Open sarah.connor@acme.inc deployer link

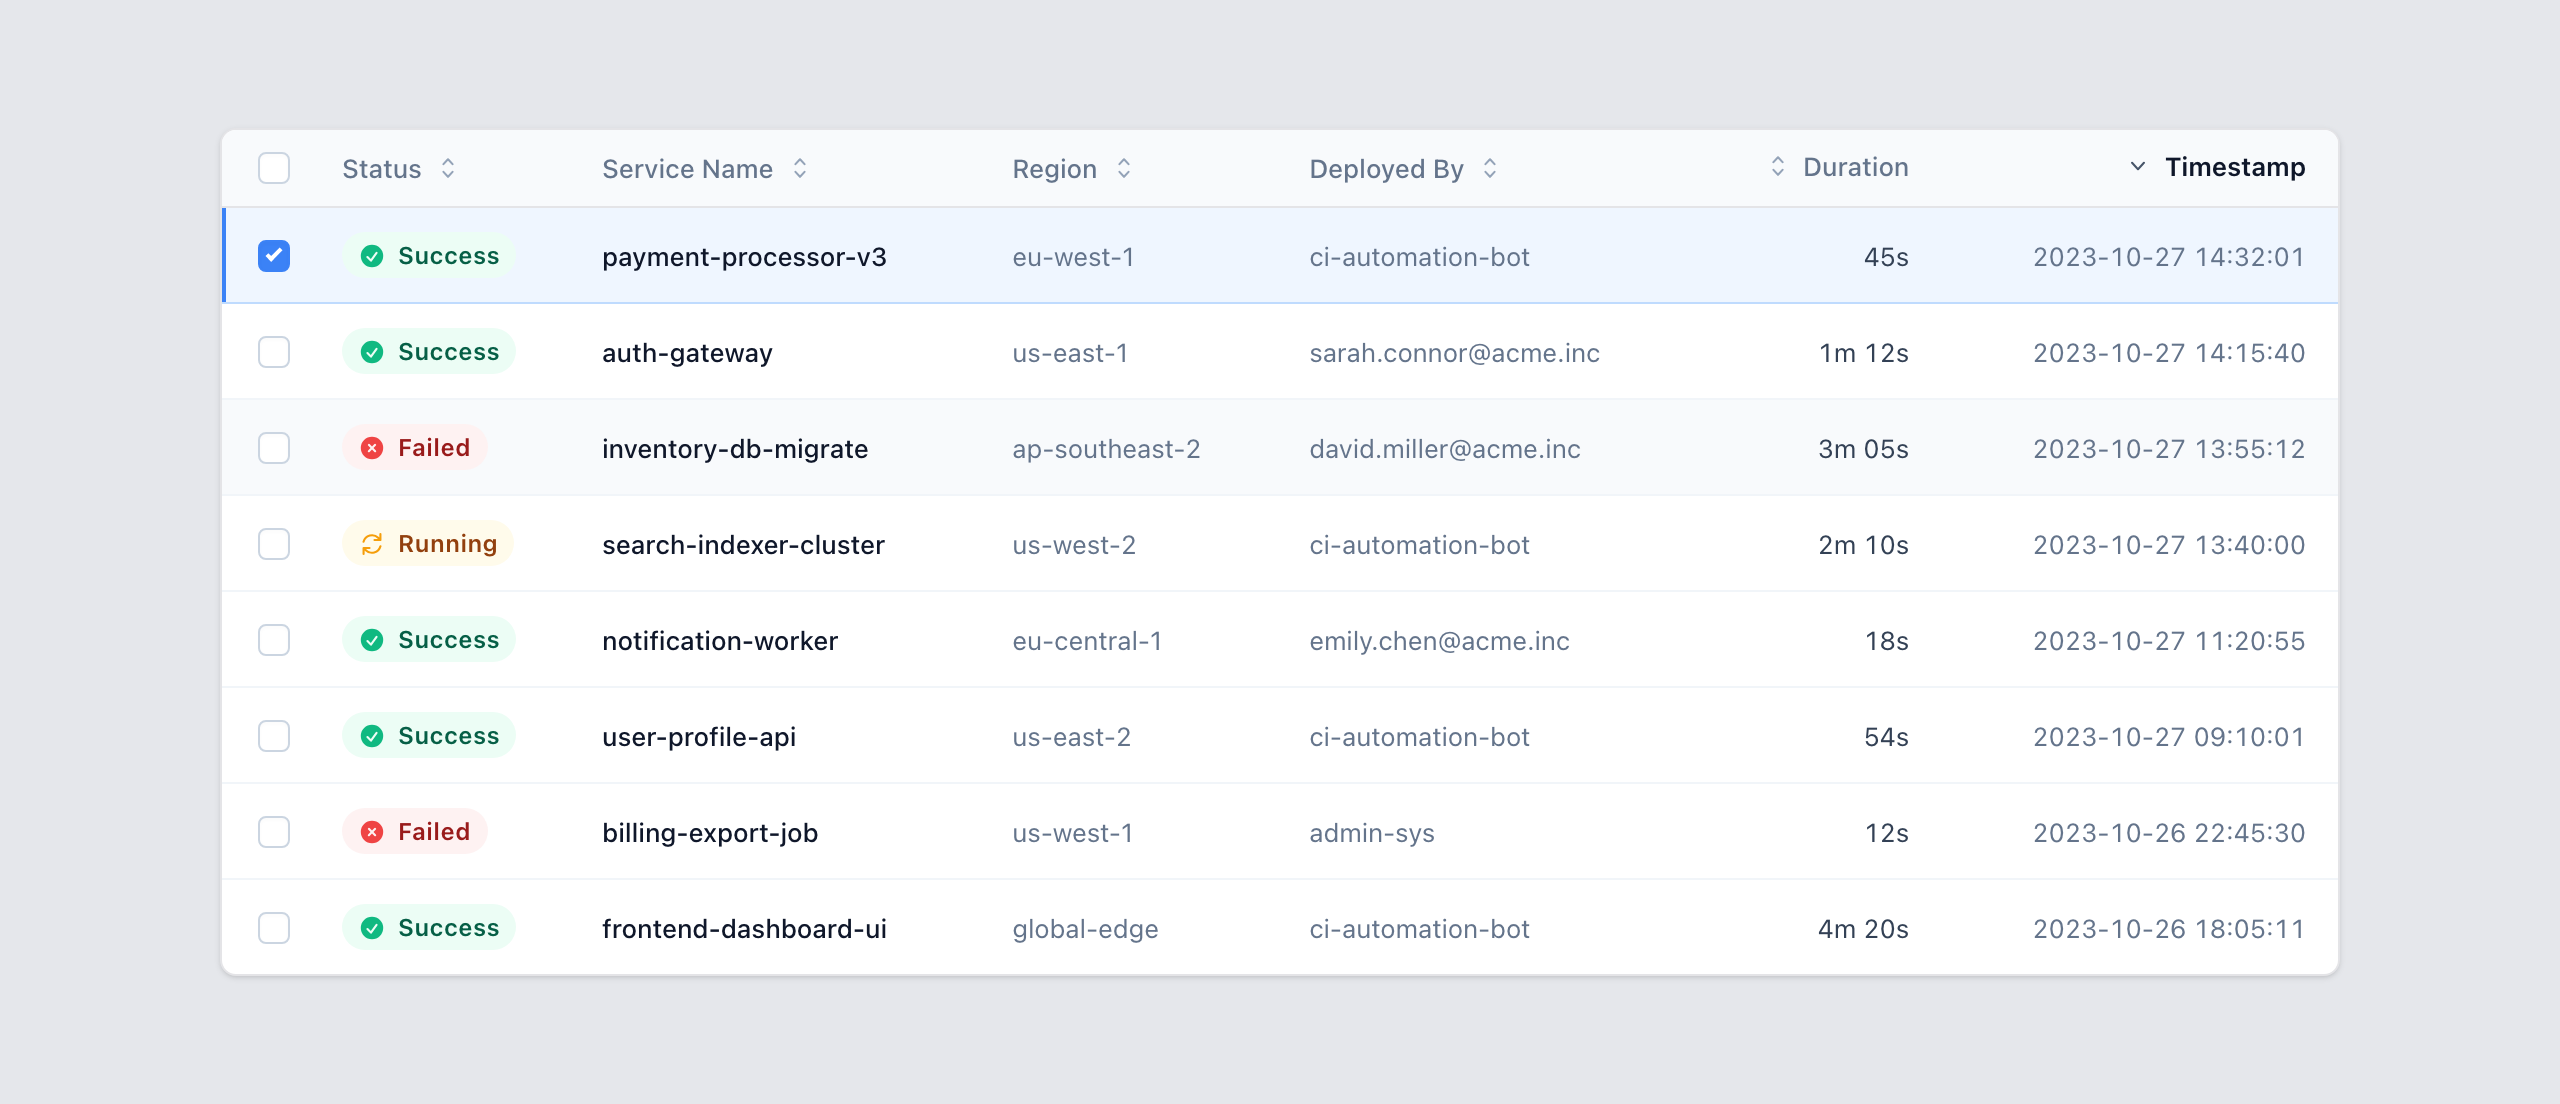coord(1455,353)
